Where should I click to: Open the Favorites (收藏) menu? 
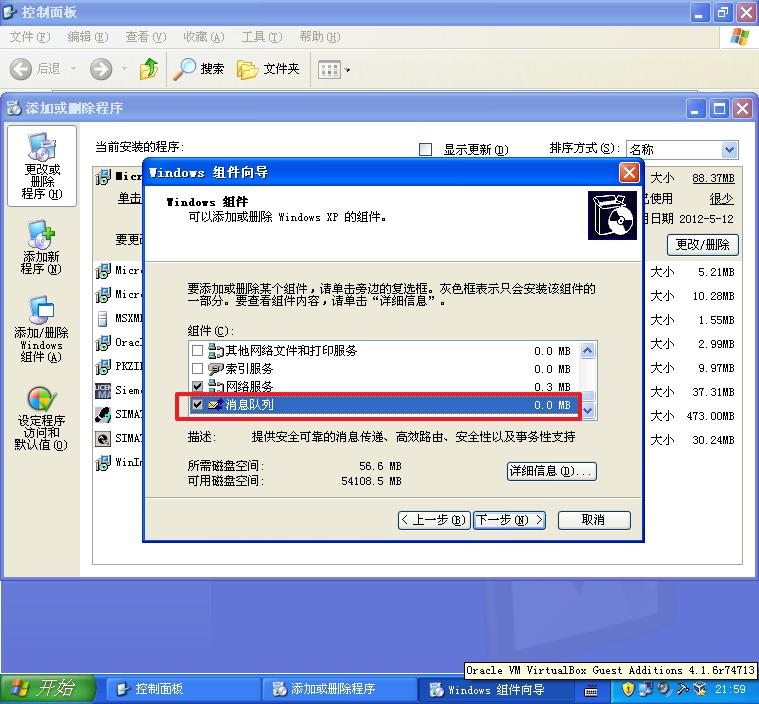tap(204, 37)
